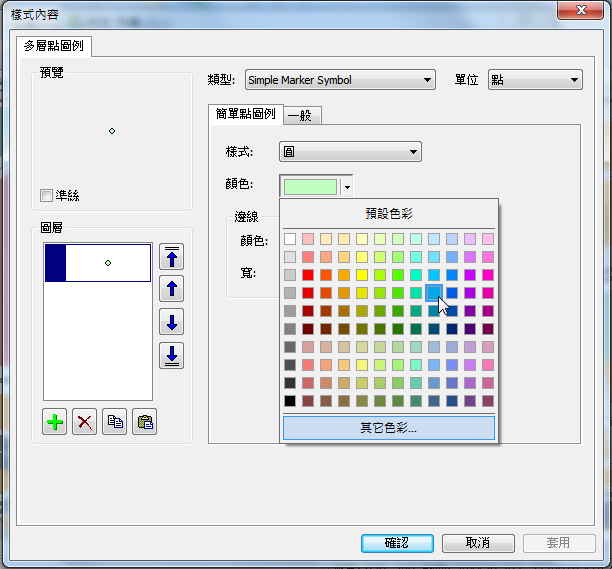
Task: Click the current light green color well
Action: 311,187
